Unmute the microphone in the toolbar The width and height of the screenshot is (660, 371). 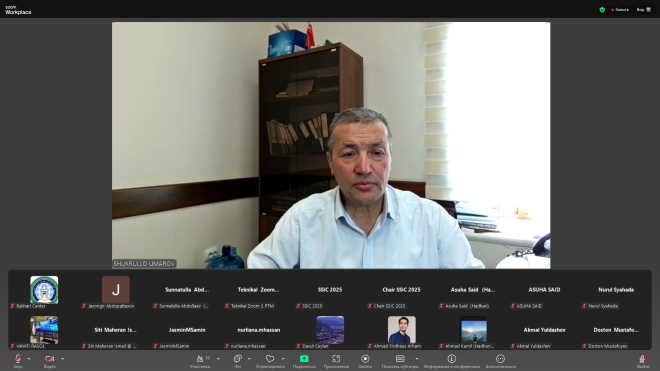coord(18,359)
